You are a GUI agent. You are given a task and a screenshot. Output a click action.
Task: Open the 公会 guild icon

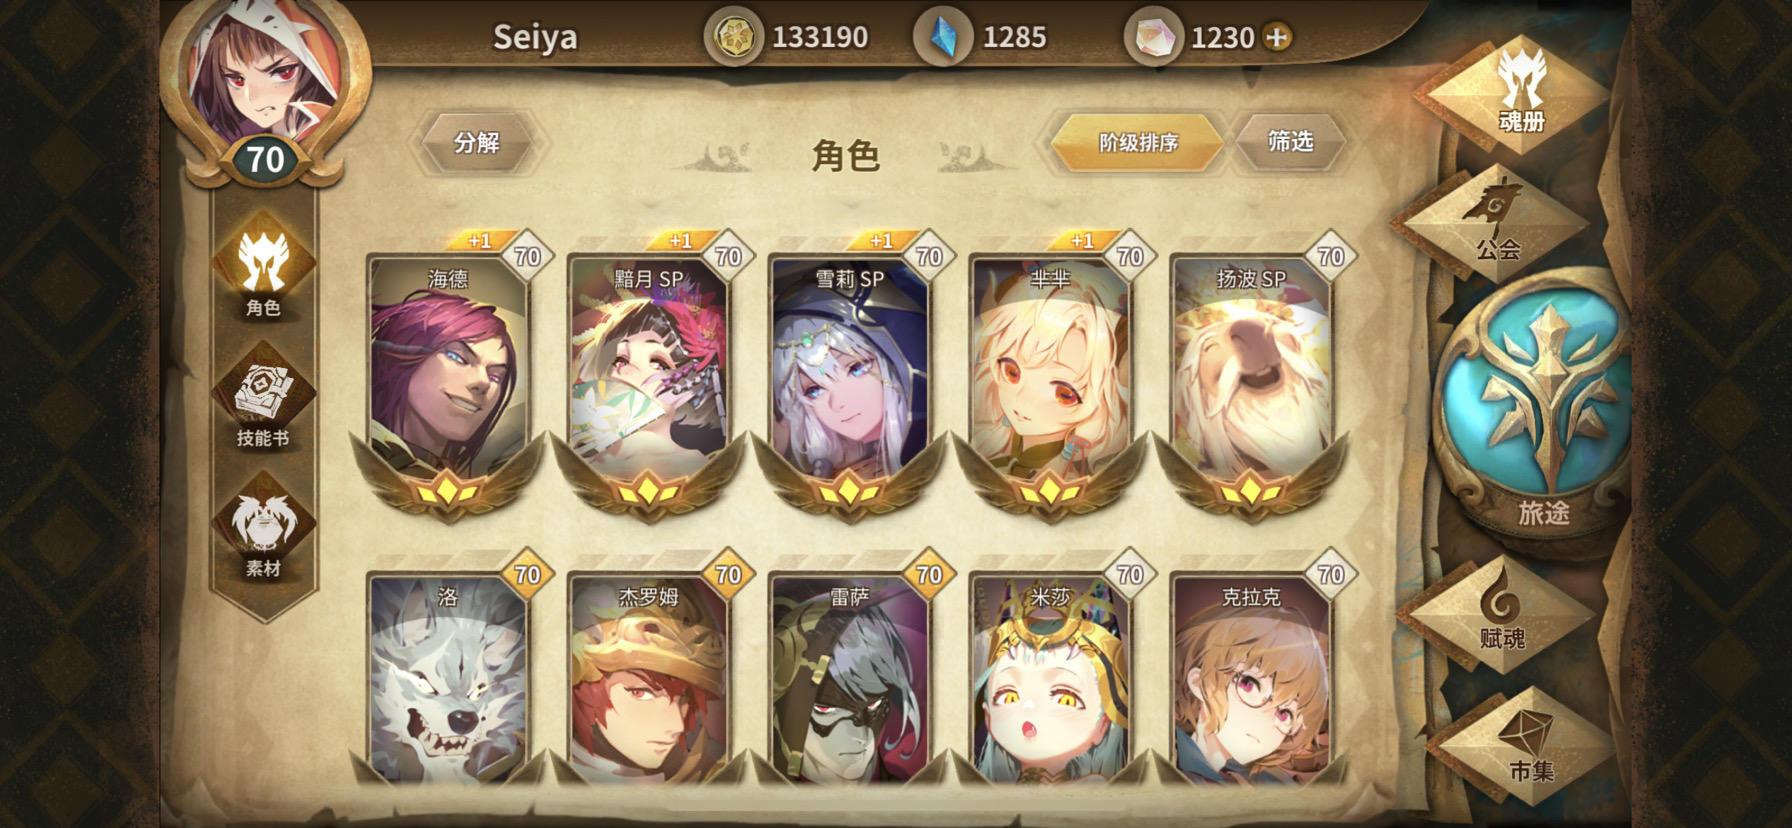(x=1497, y=222)
